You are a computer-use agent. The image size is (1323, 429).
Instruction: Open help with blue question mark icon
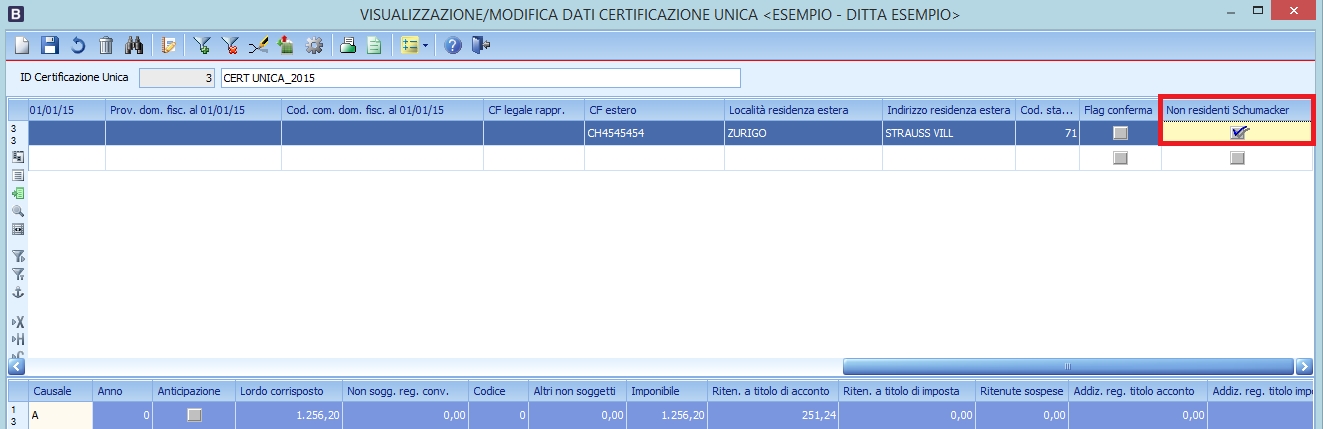452,45
